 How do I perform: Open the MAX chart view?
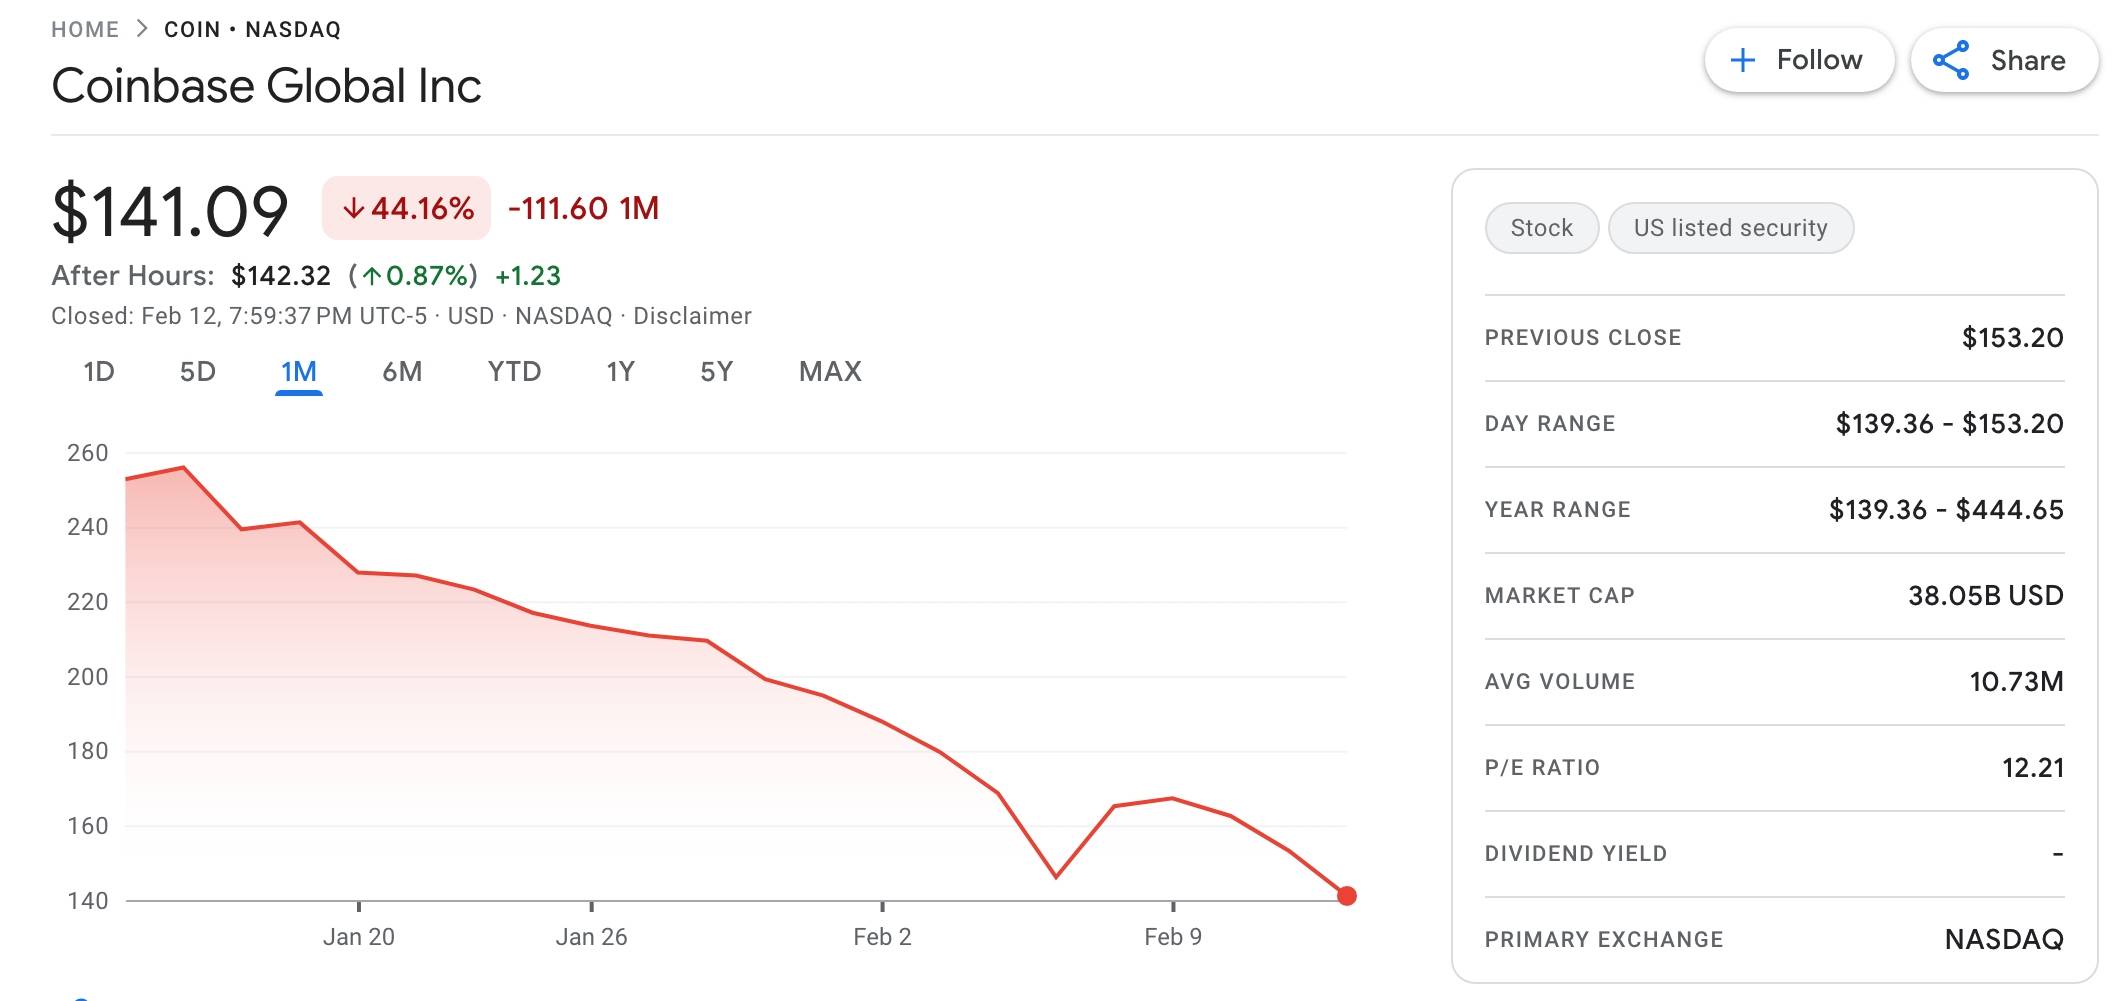click(x=828, y=371)
